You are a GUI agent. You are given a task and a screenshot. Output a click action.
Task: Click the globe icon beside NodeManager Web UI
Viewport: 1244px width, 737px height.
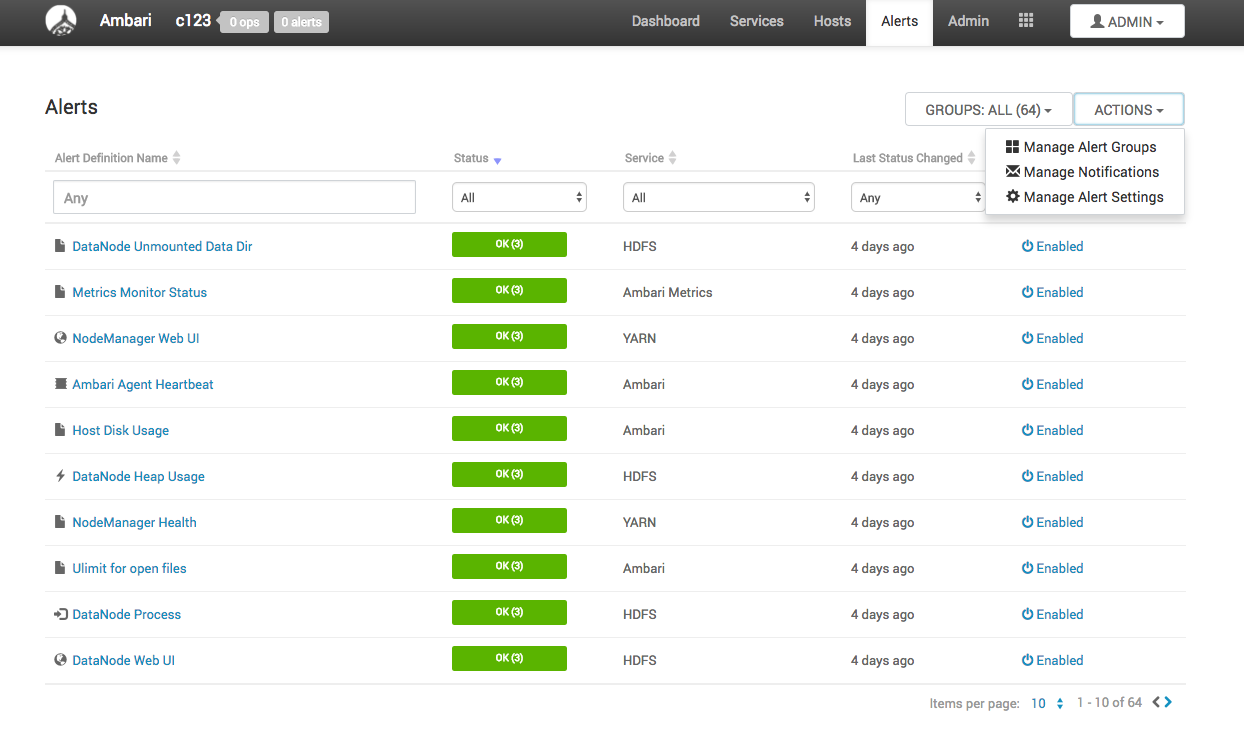tap(59, 338)
